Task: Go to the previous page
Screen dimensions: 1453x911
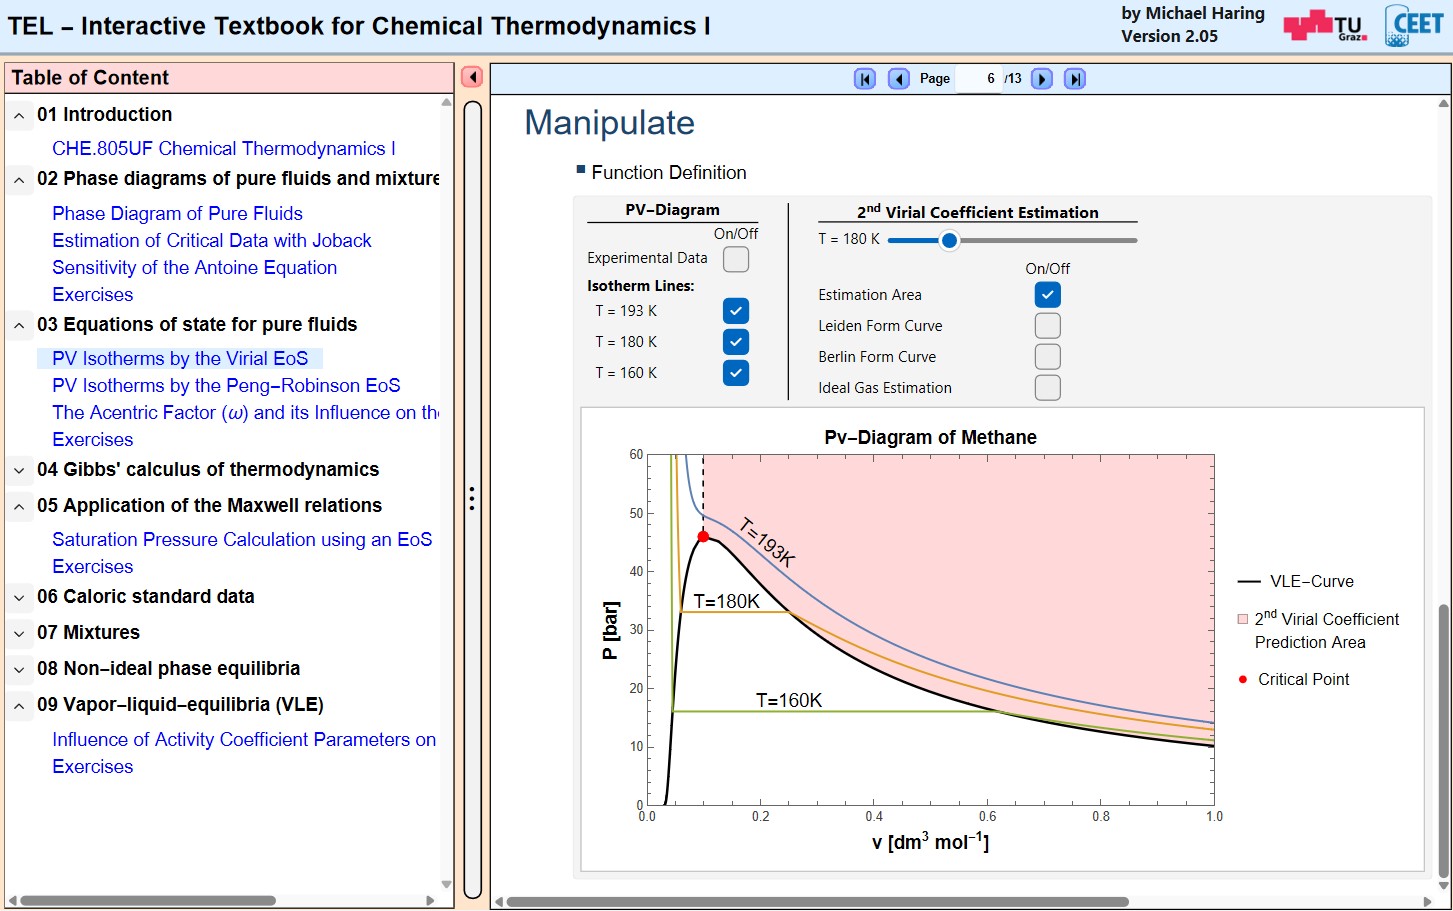Action: pyautogui.click(x=899, y=79)
